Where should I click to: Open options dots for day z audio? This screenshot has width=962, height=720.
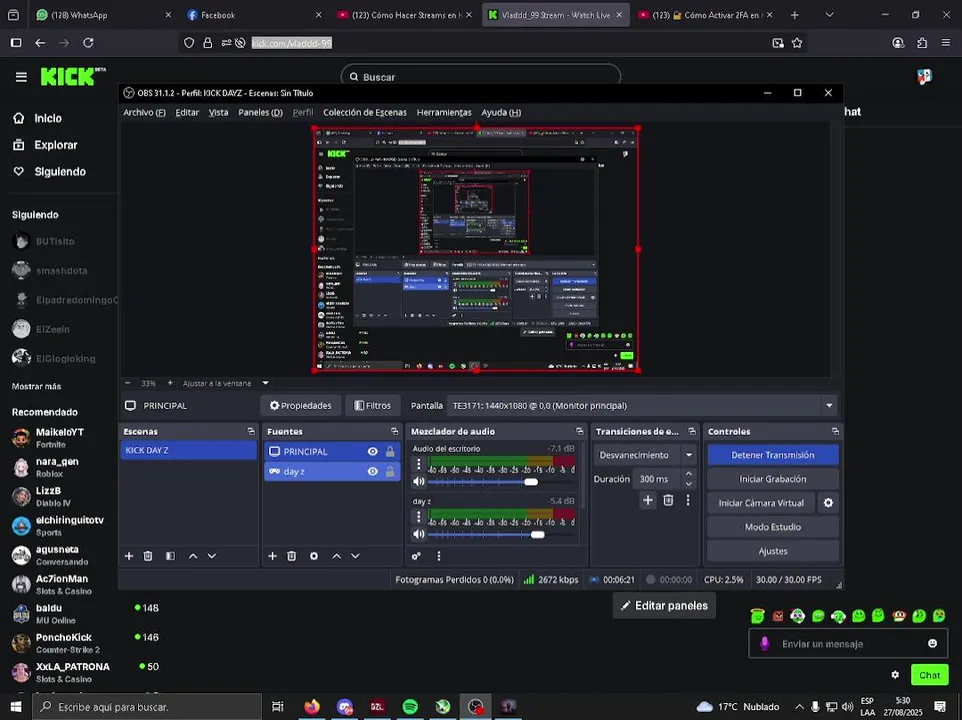coord(418,517)
